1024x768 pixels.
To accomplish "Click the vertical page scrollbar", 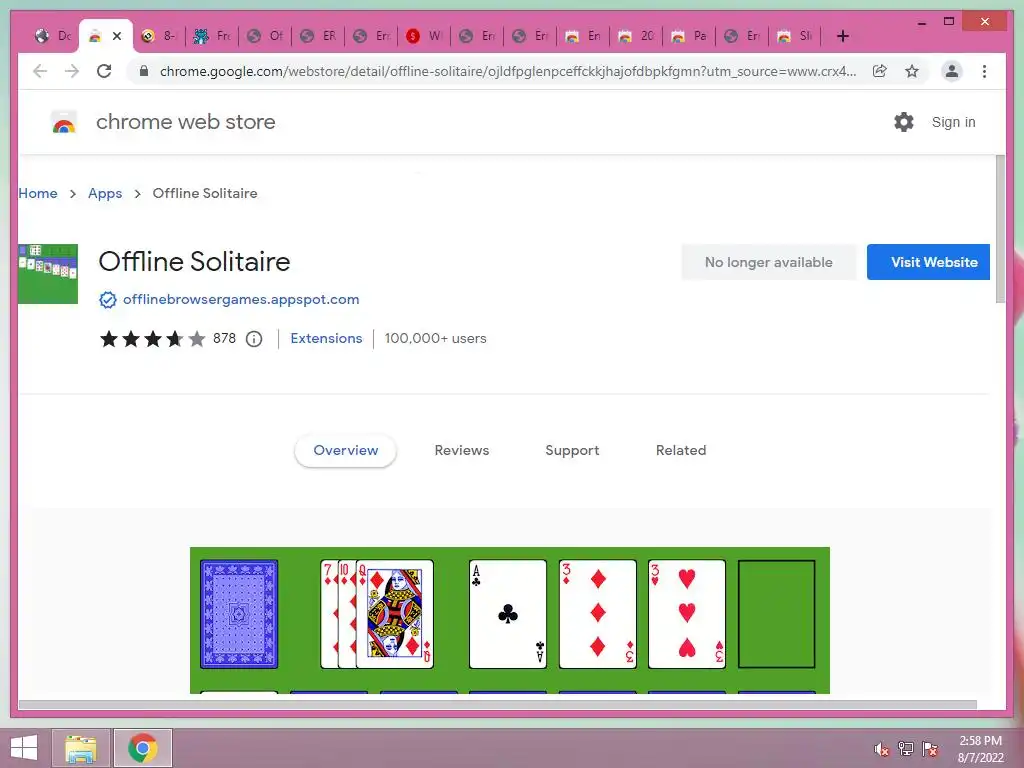I will pos(1000,229).
